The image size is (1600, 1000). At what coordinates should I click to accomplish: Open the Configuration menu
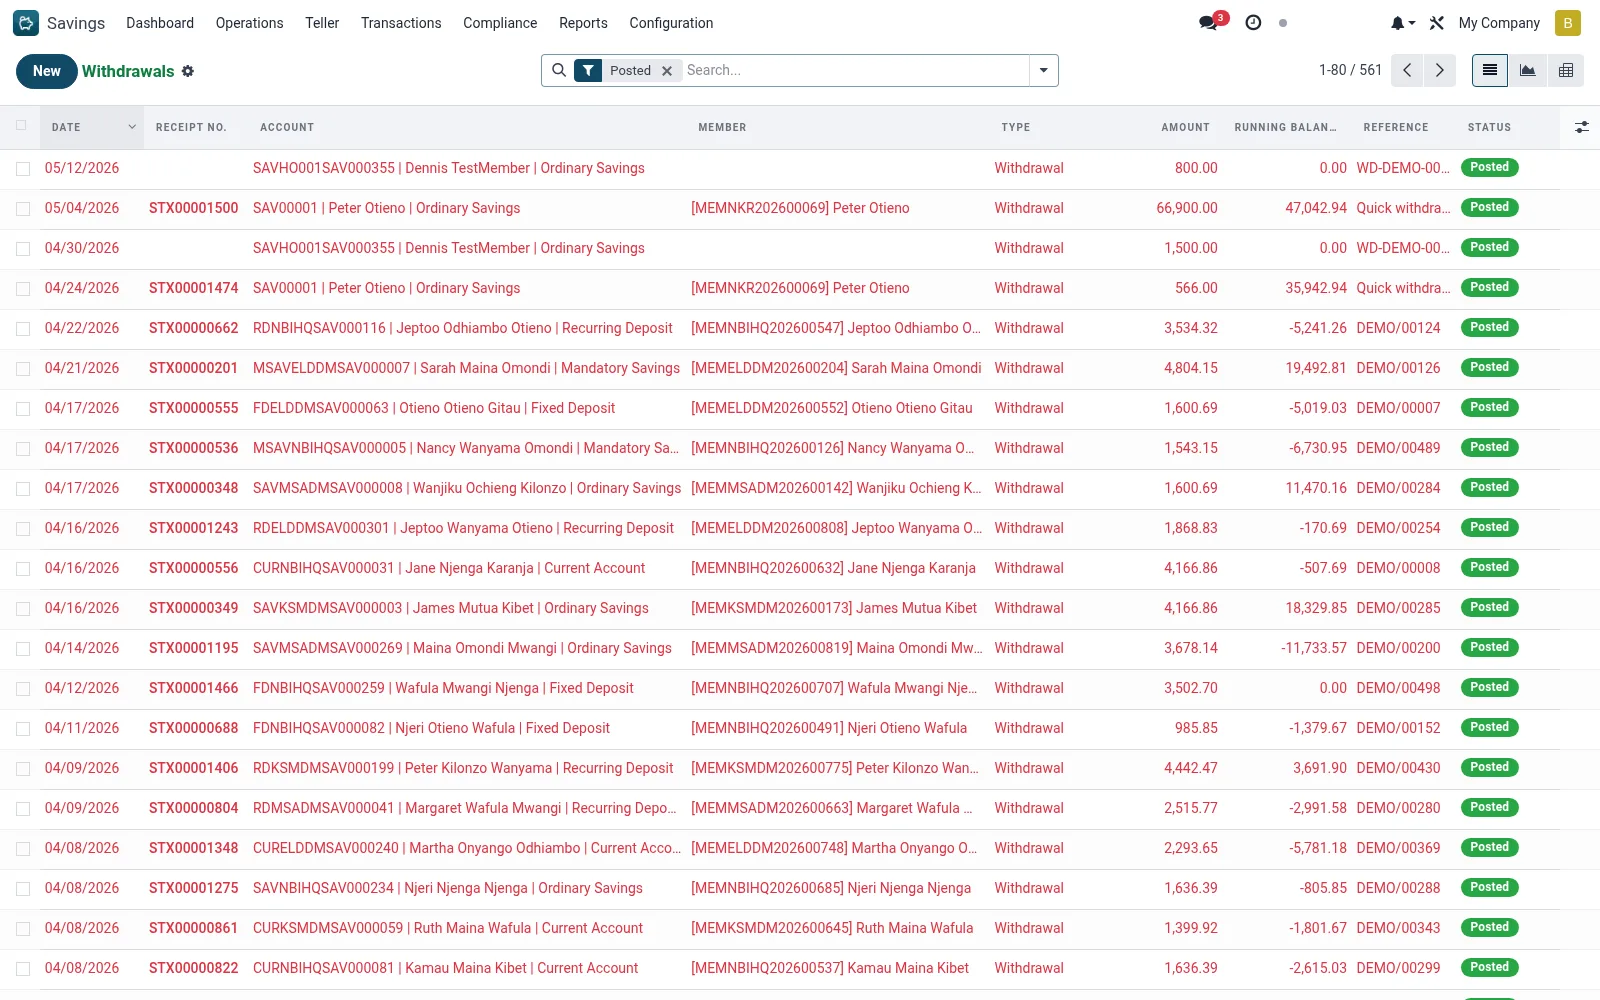coord(671,23)
